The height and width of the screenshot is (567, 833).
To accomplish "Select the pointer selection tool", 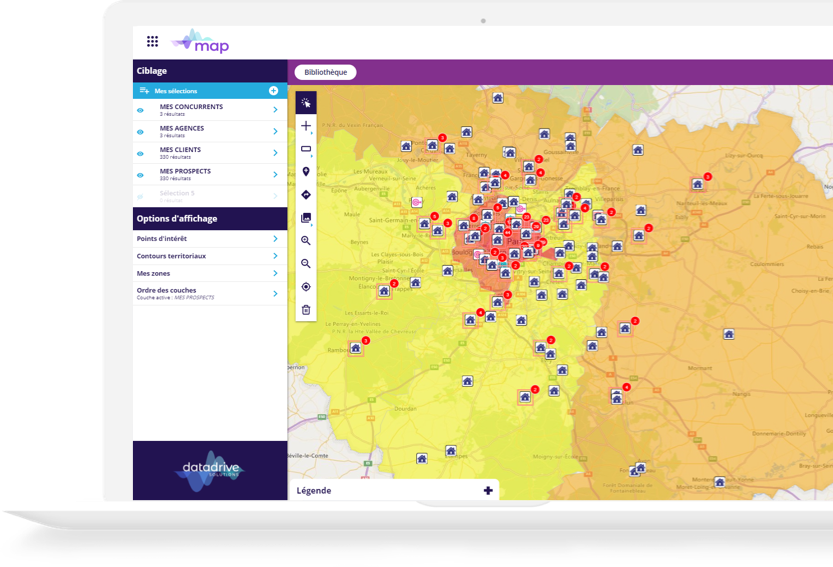I will click(x=306, y=102).
